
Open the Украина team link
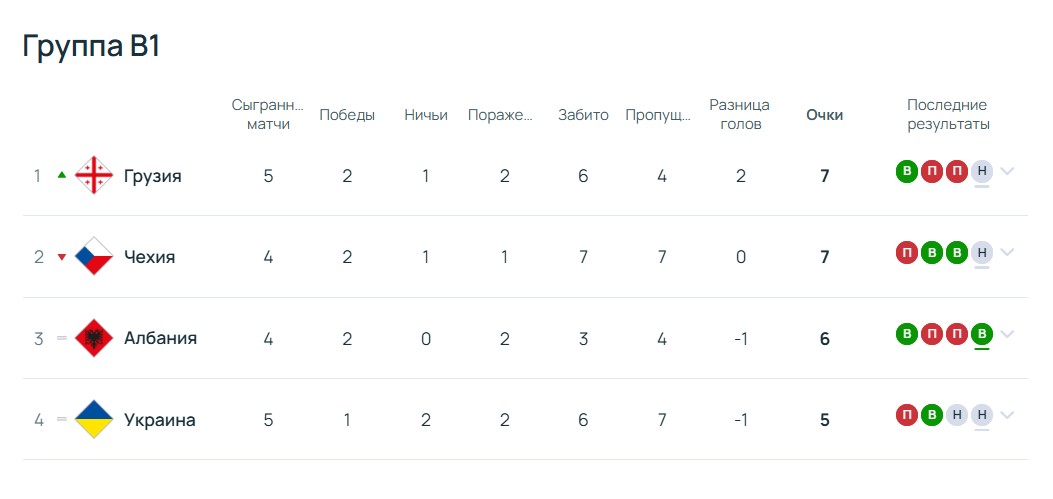tap(160, 420)
